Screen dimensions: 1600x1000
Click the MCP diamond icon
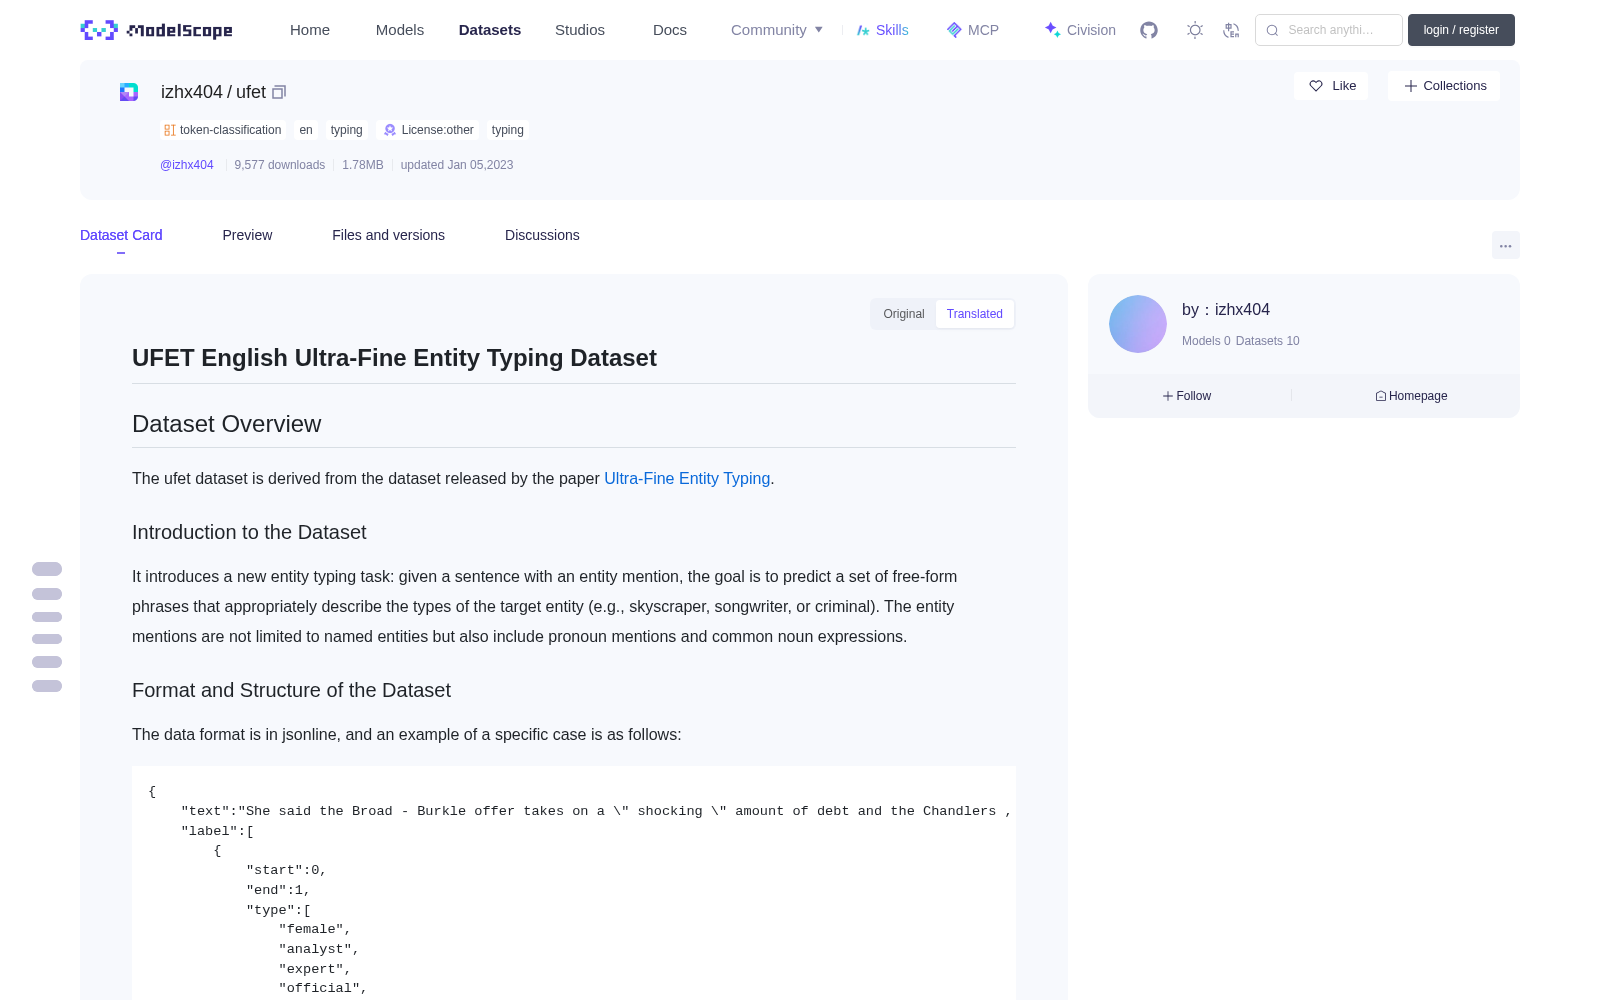click(x=954, y=30)
